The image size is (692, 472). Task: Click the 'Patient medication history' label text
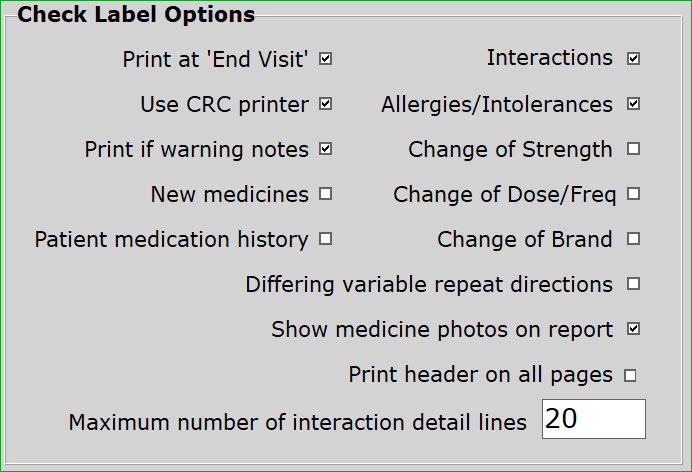coord(171,239)
